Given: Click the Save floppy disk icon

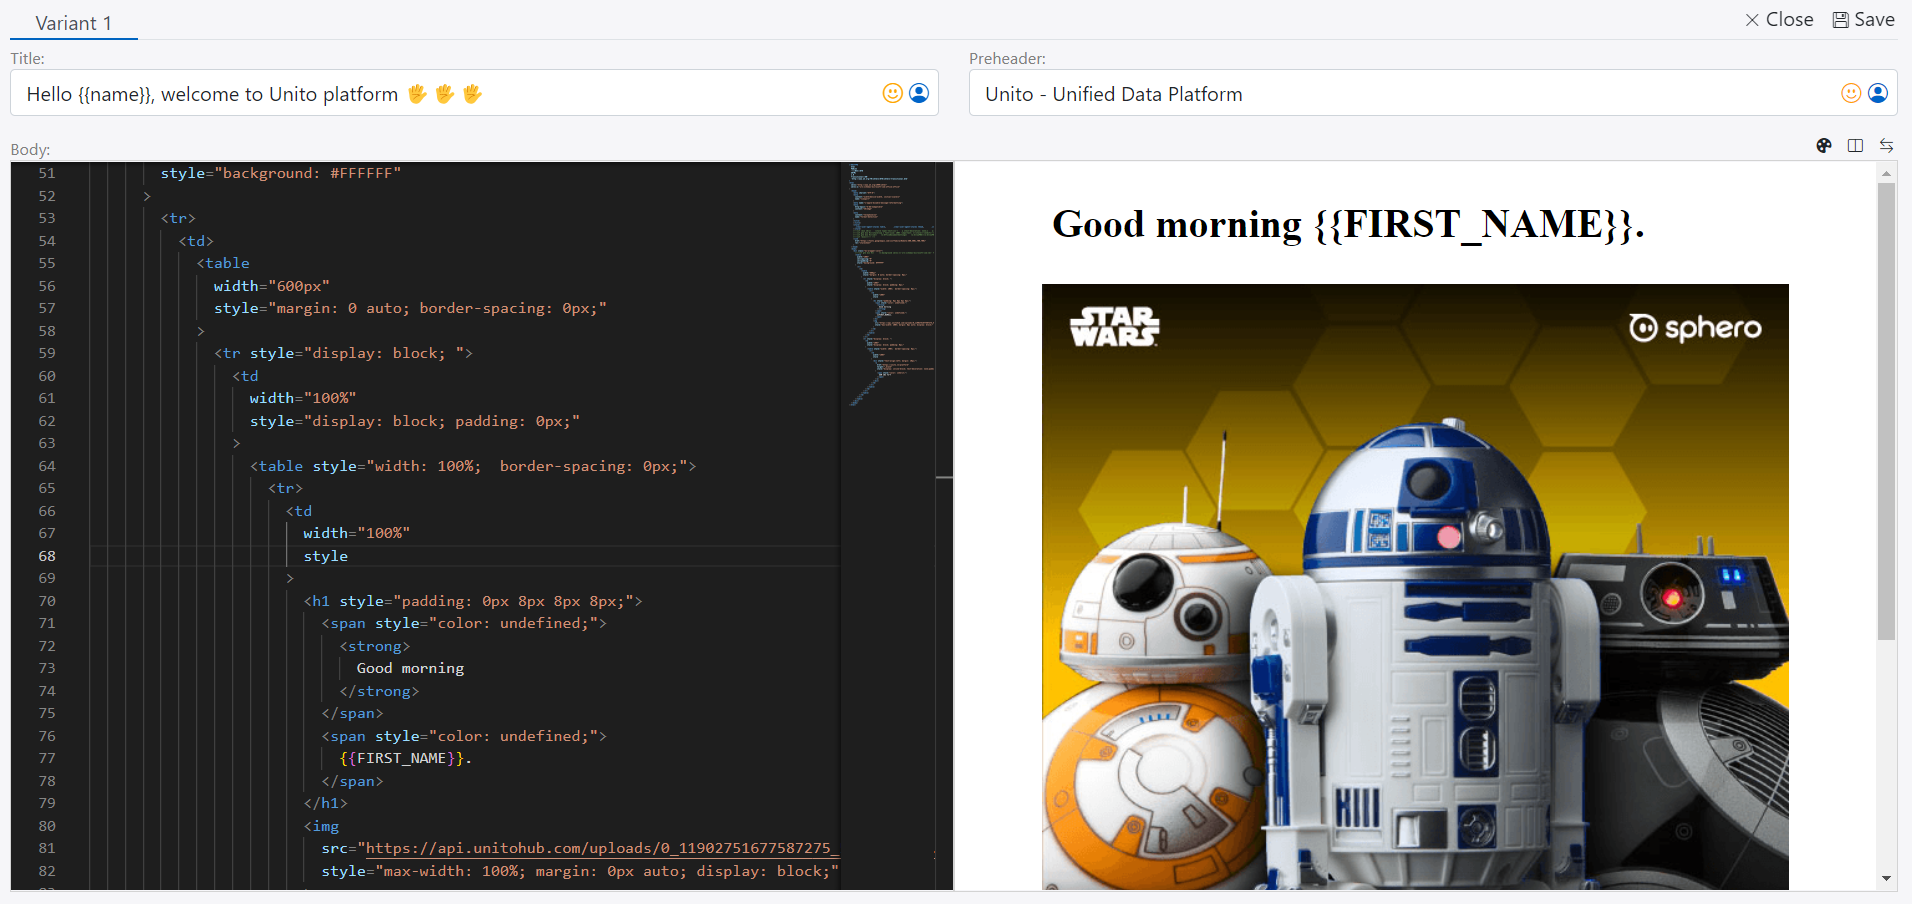Looking at the screenshot, I should coord(1840,20).
